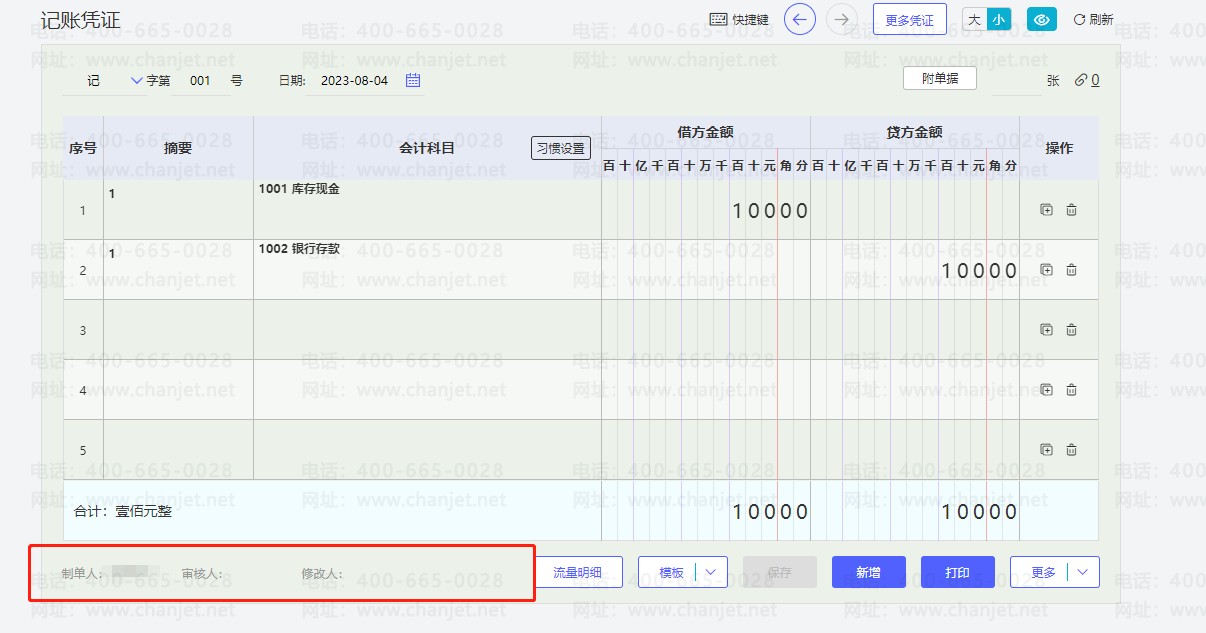This screenshot has height=633, width=1206.
Task: Go to the previous voucher arrow
Action: click(799, 19)
